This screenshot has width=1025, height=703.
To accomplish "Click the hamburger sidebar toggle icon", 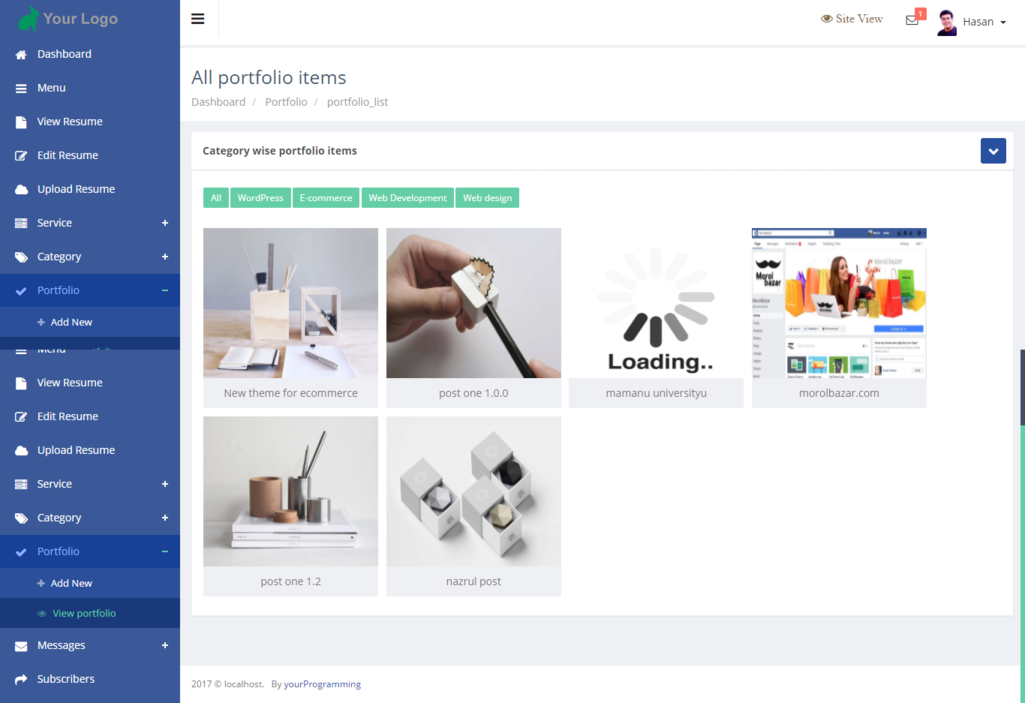I will [198, 19].
